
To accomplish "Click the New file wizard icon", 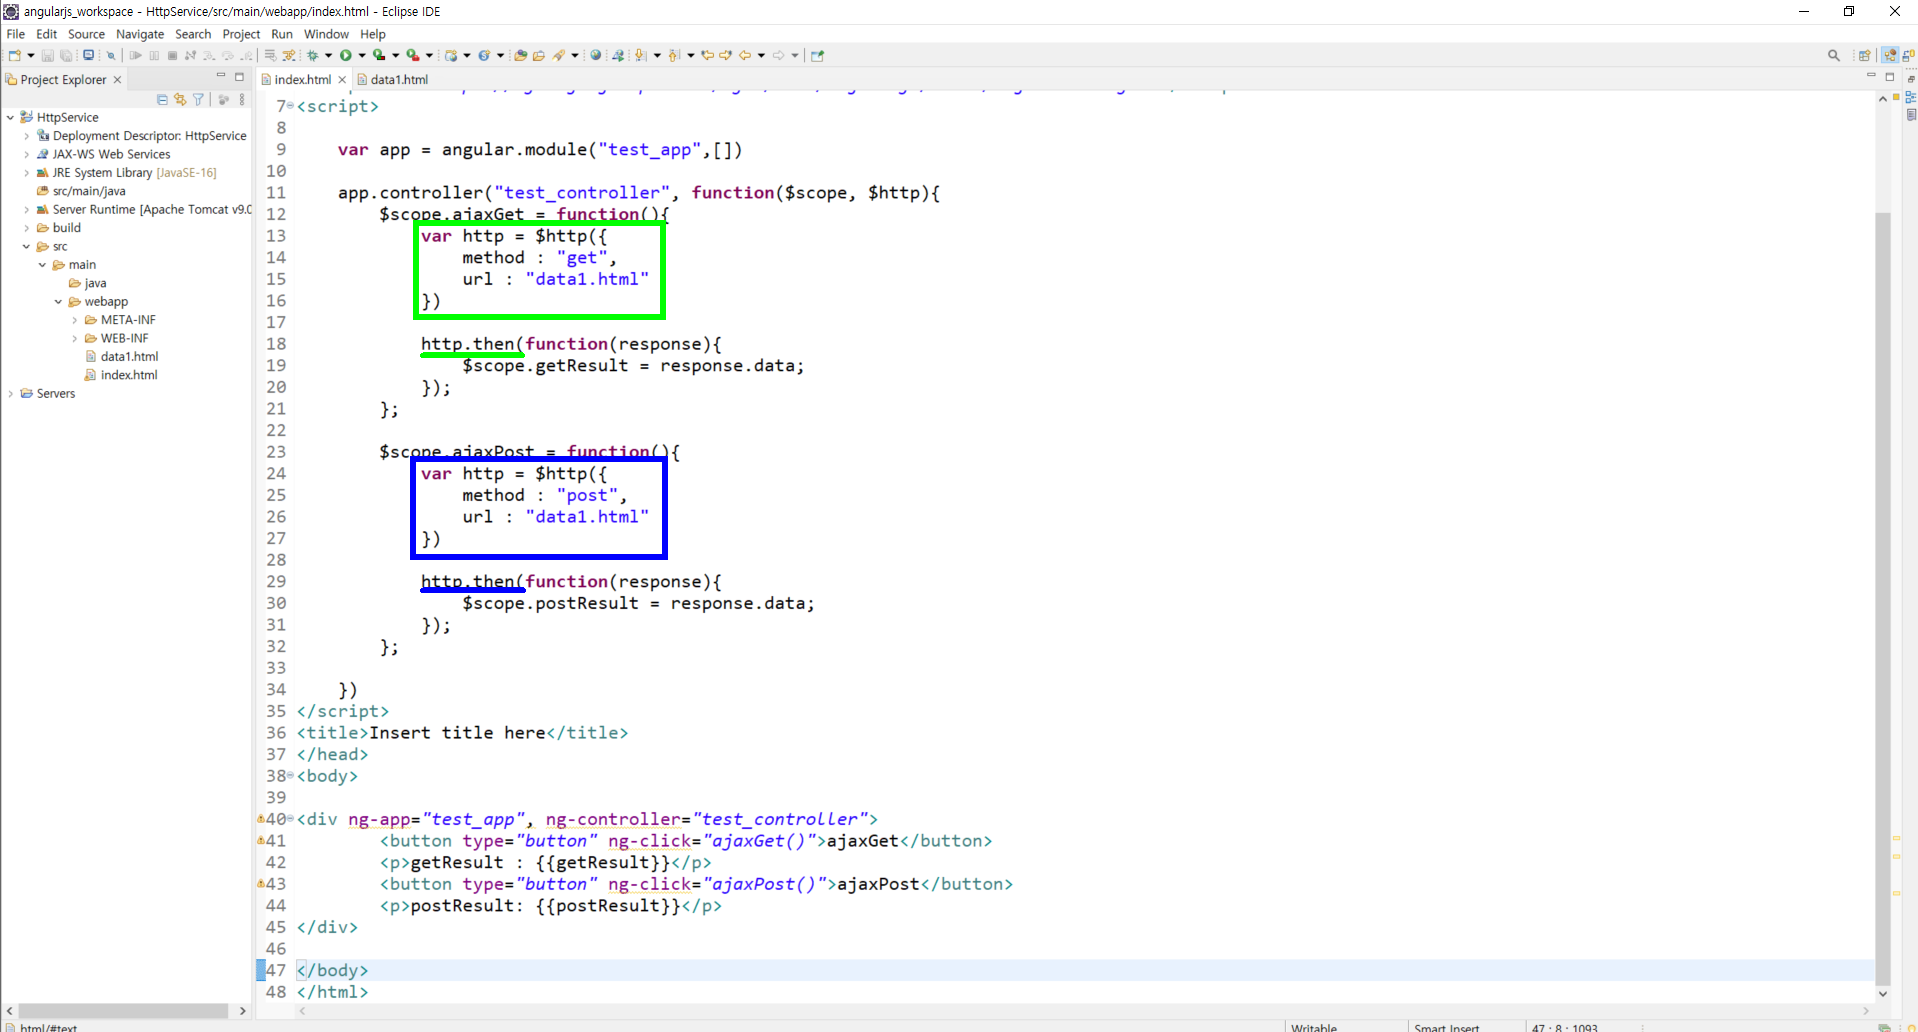I will [x=15, y=56].
